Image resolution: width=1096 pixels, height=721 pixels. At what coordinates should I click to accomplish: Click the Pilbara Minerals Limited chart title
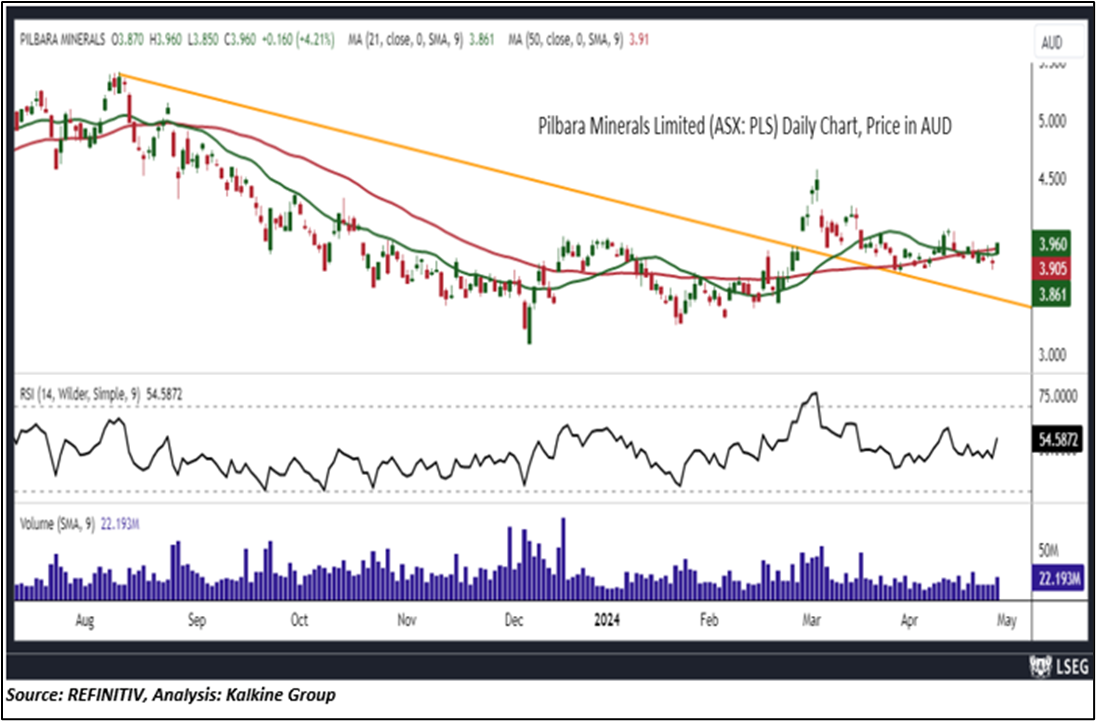[744, 127]
